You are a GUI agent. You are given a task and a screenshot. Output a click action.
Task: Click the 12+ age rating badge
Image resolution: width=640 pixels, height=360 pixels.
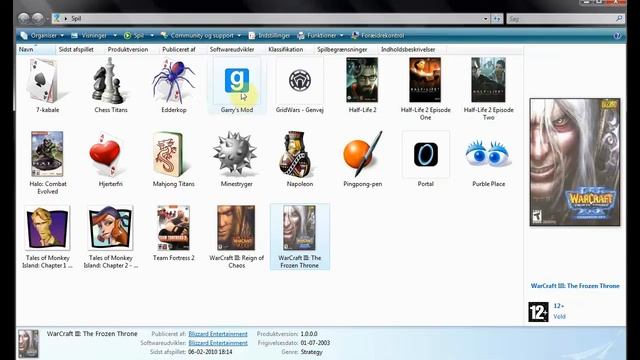(538, 312)
